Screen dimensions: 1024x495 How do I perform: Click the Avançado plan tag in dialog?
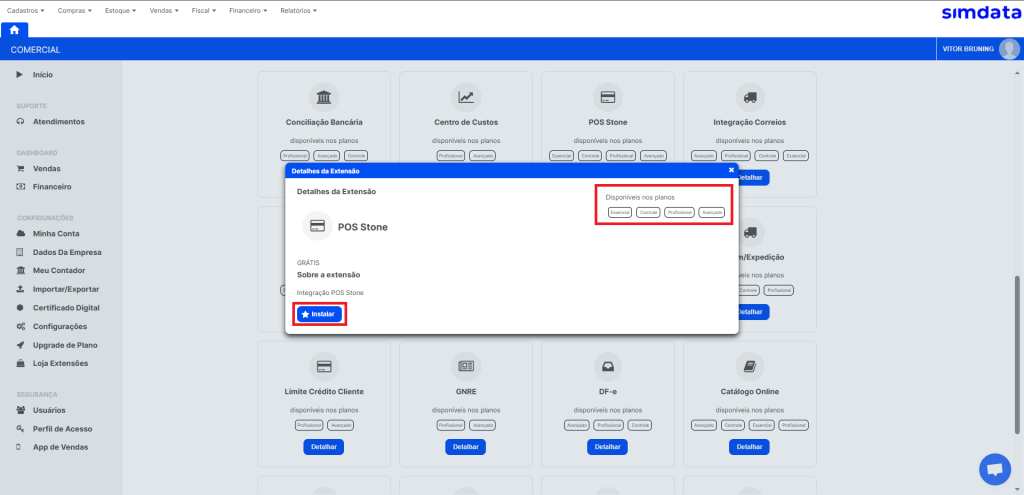(712, 212)
